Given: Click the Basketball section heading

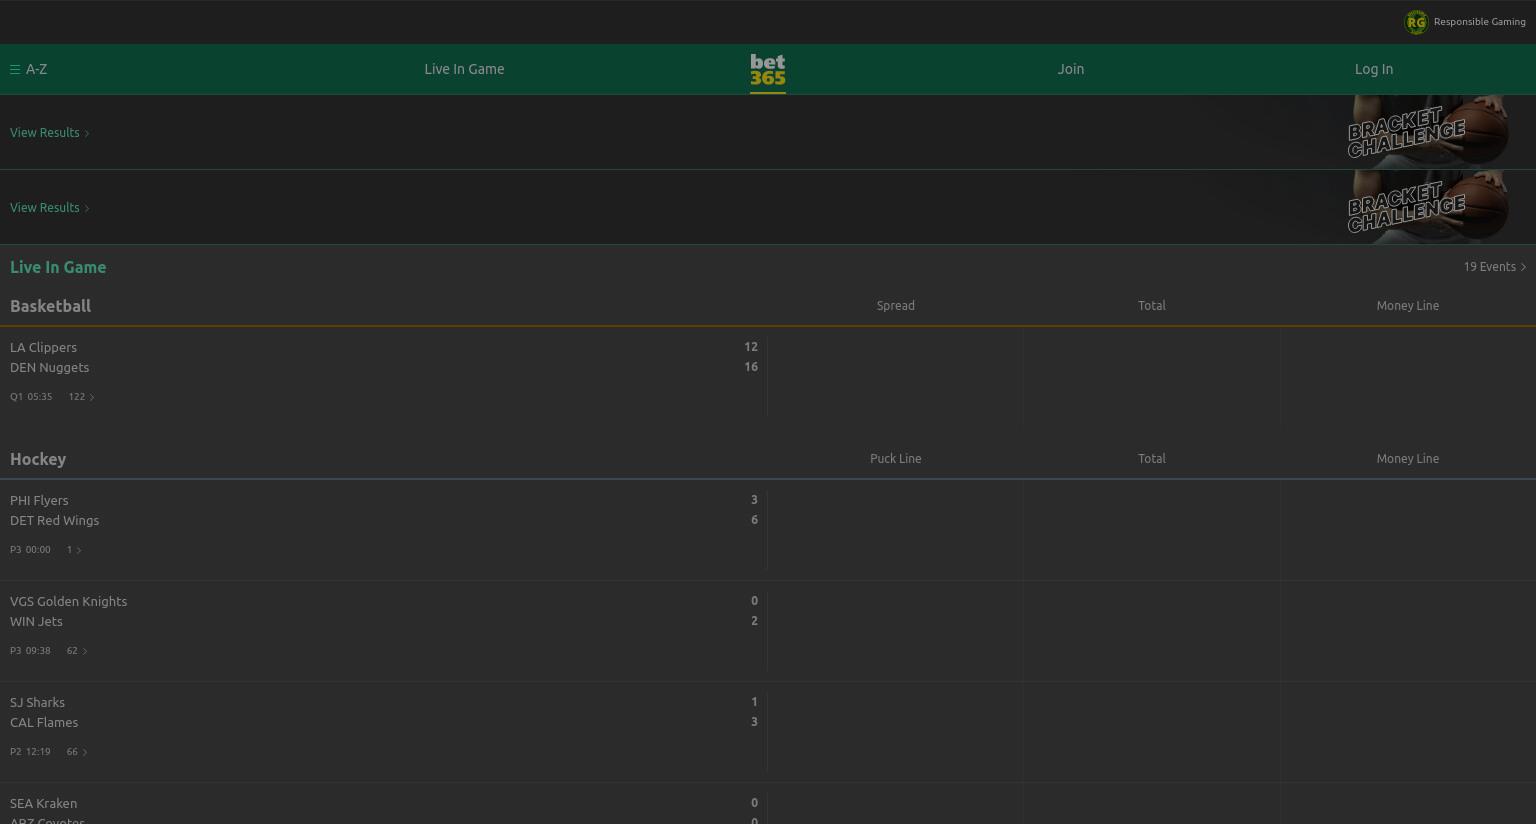Looking at the screenshot, I should tap(50, 306).
